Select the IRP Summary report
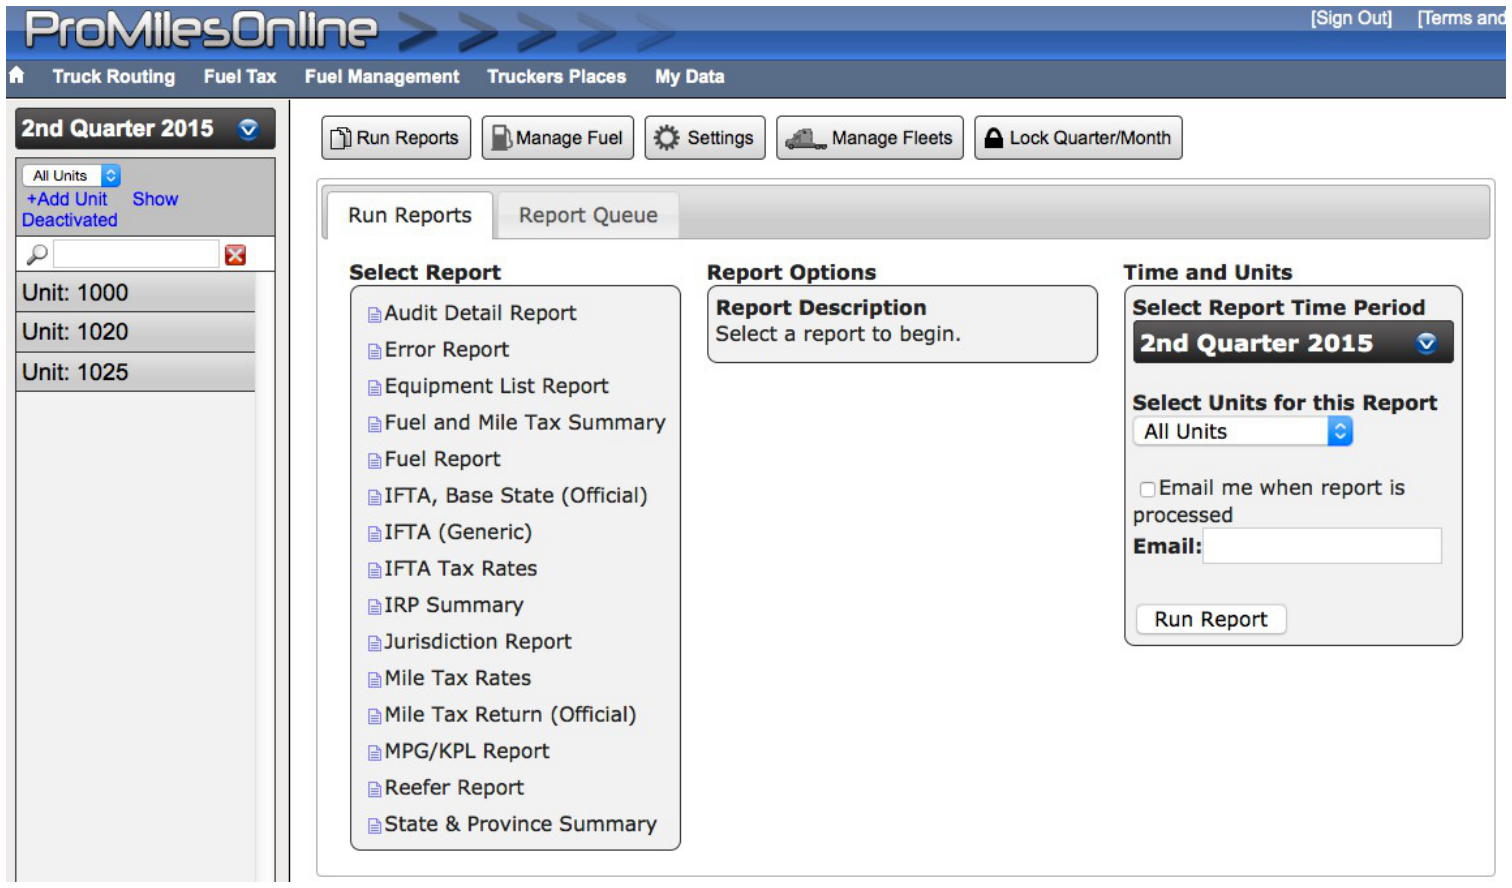1512x888 pixels. pyautogui.click(x=454, y=605)
